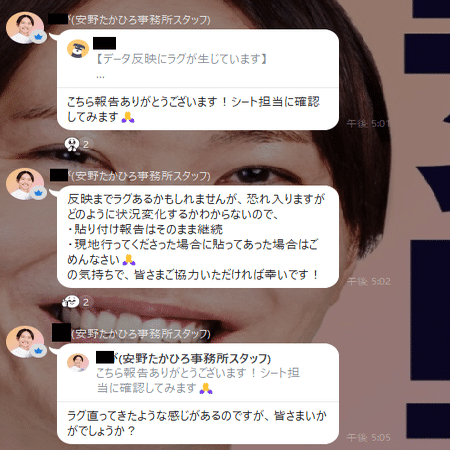Image resolution: width=450 pixels, height=450 pixels.
Task: Open sender avatar of the 5:05 message
Action: point(25,342)
